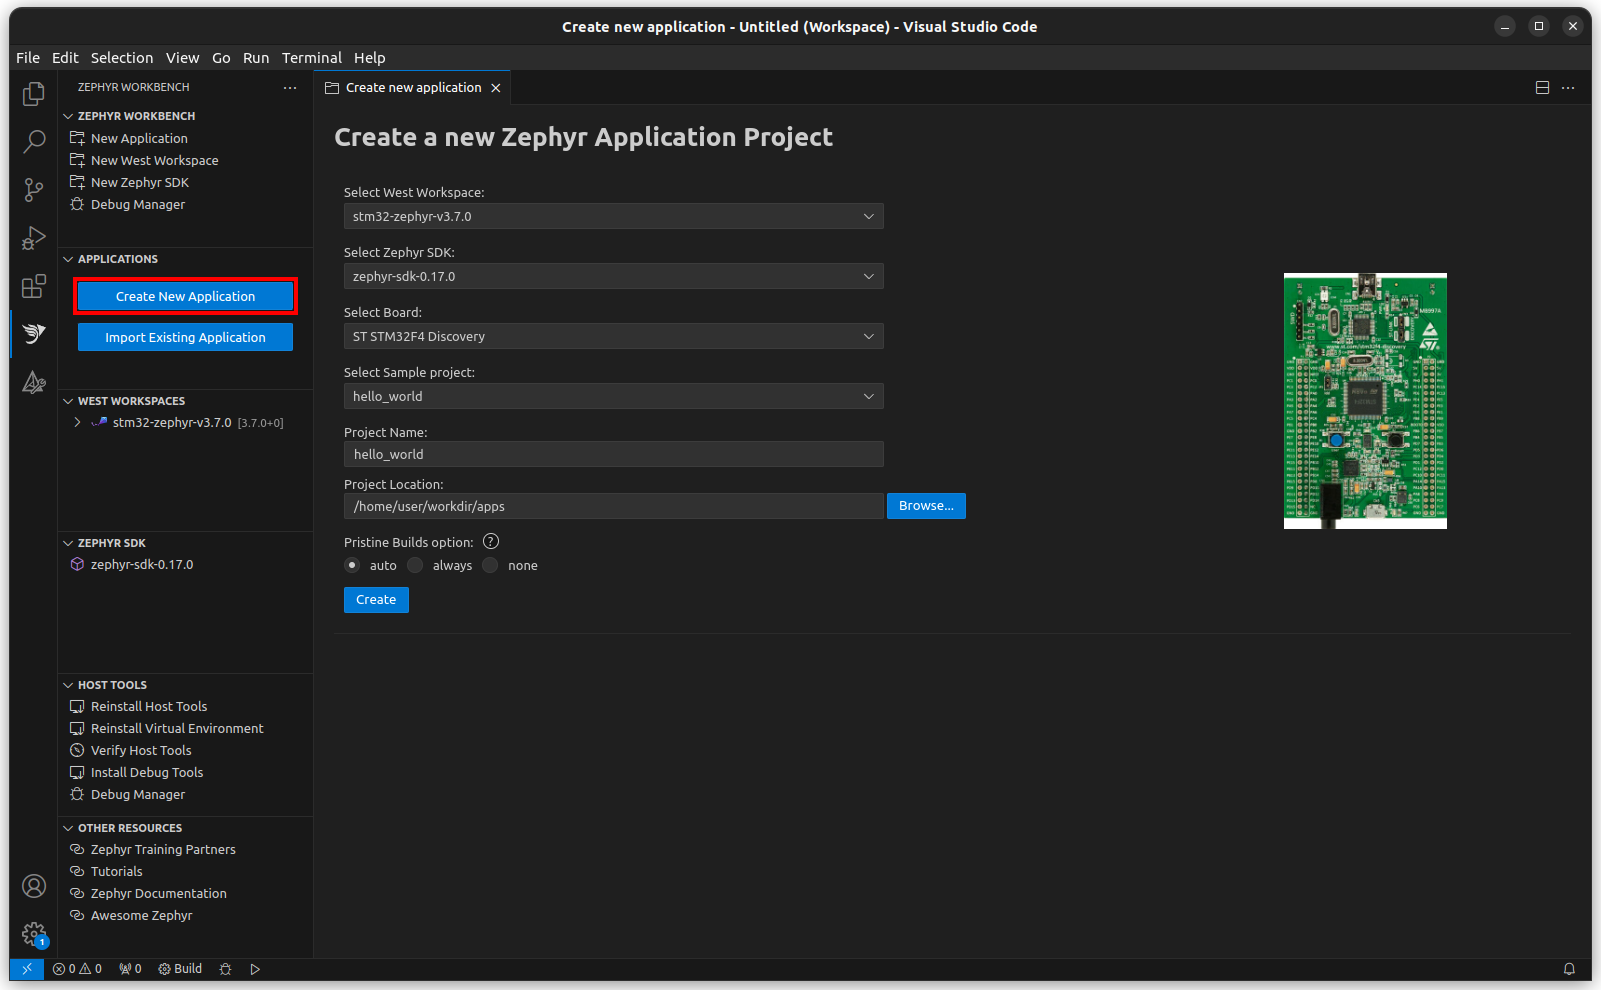Click the Project Name input field

click(x=613, y=454)
